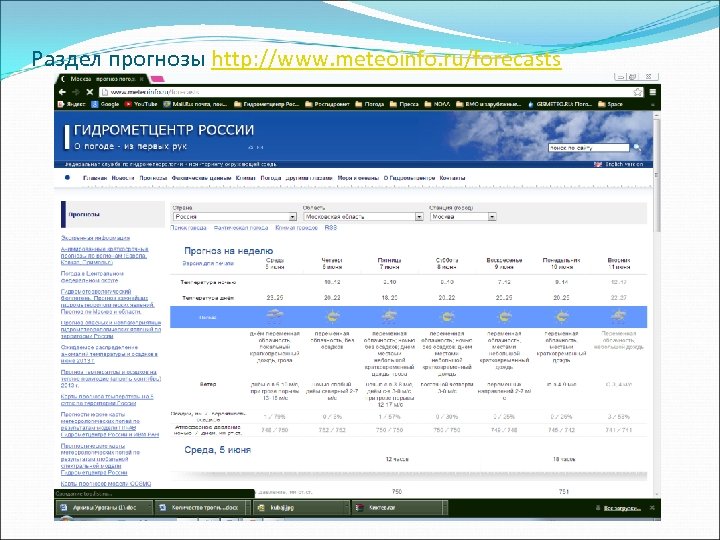720x540 pixels.
Task: Open the Главная menu item
Action: point(95,178)
